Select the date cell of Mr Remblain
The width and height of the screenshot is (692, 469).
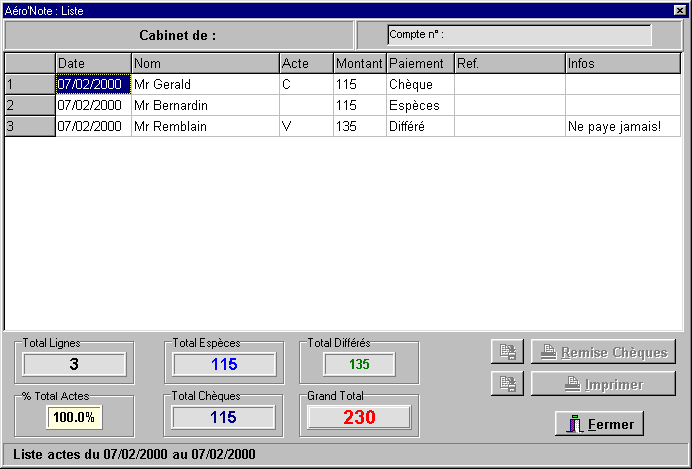(x=94, y=126)
